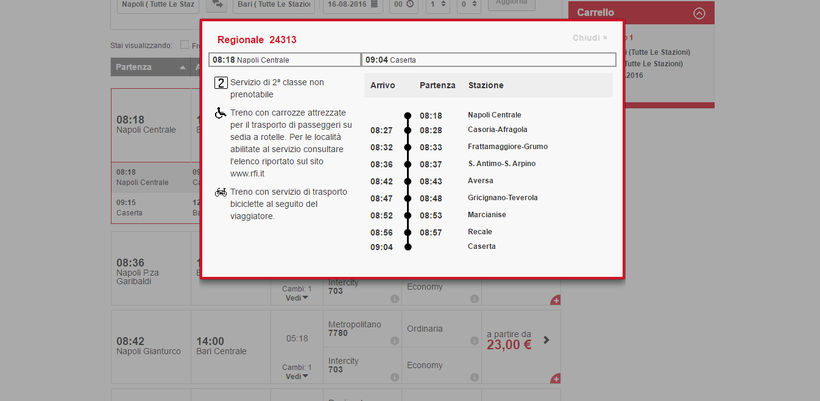The width and height of the screenshot is (820, 401).
Task: Click the bicycle transport service icon
Action: tap(220, 191)
